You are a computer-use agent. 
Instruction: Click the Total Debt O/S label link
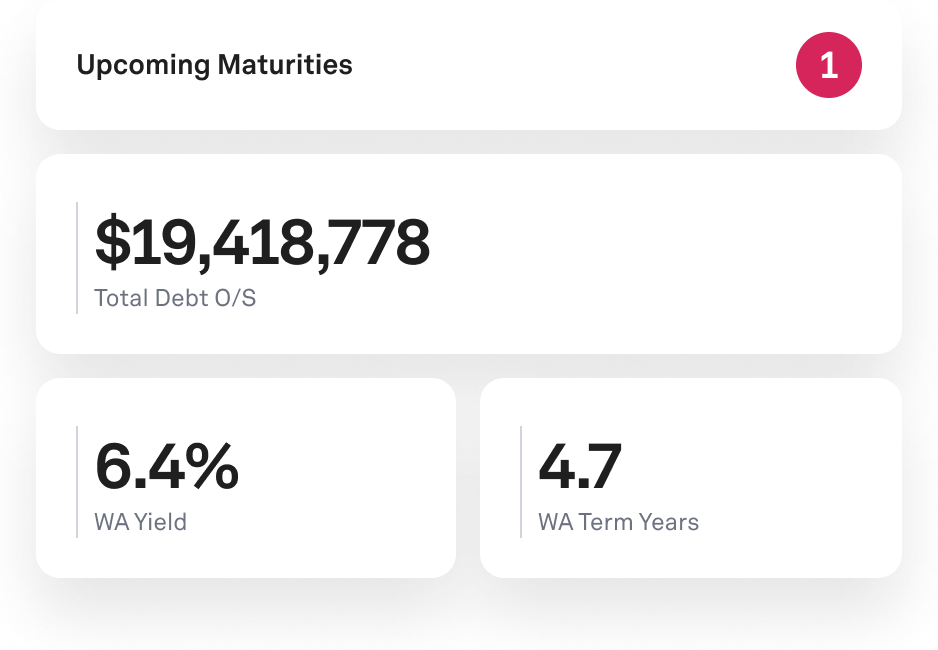(175, 297)
